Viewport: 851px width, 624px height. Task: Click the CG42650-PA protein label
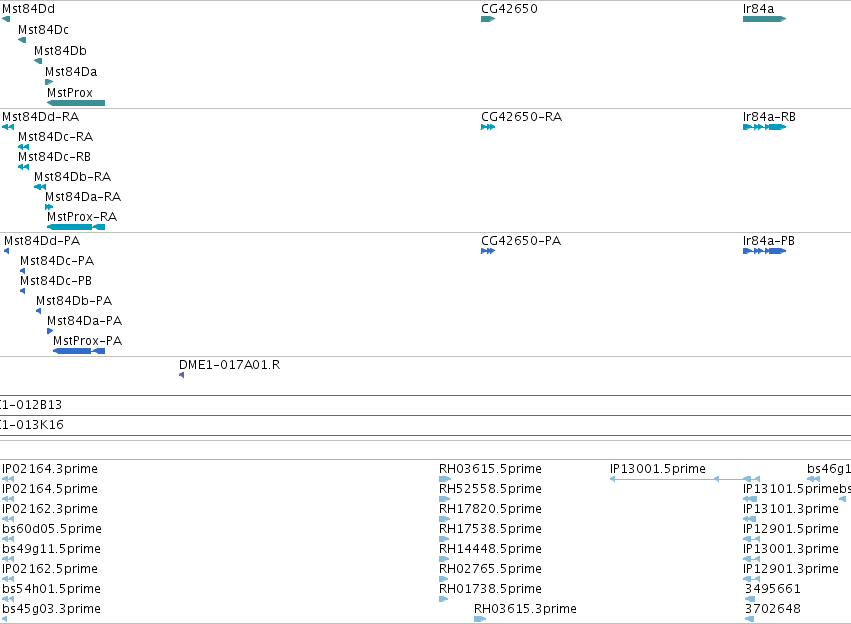point(521,240)
